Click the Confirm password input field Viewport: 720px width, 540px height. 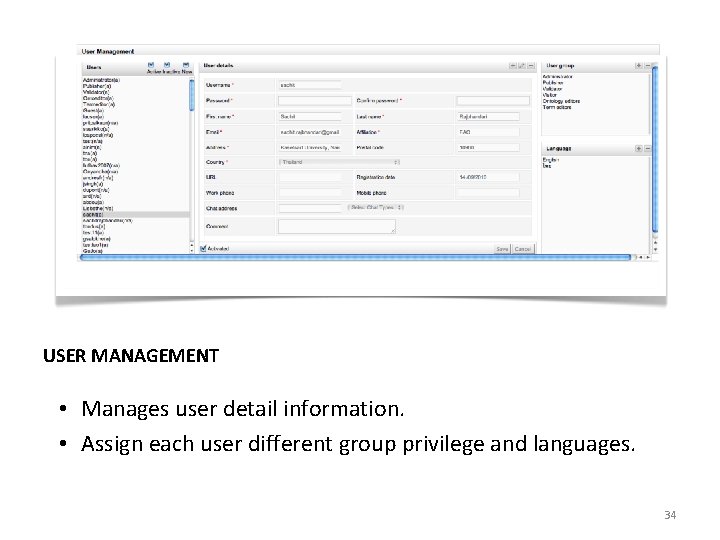click(493, 101)
